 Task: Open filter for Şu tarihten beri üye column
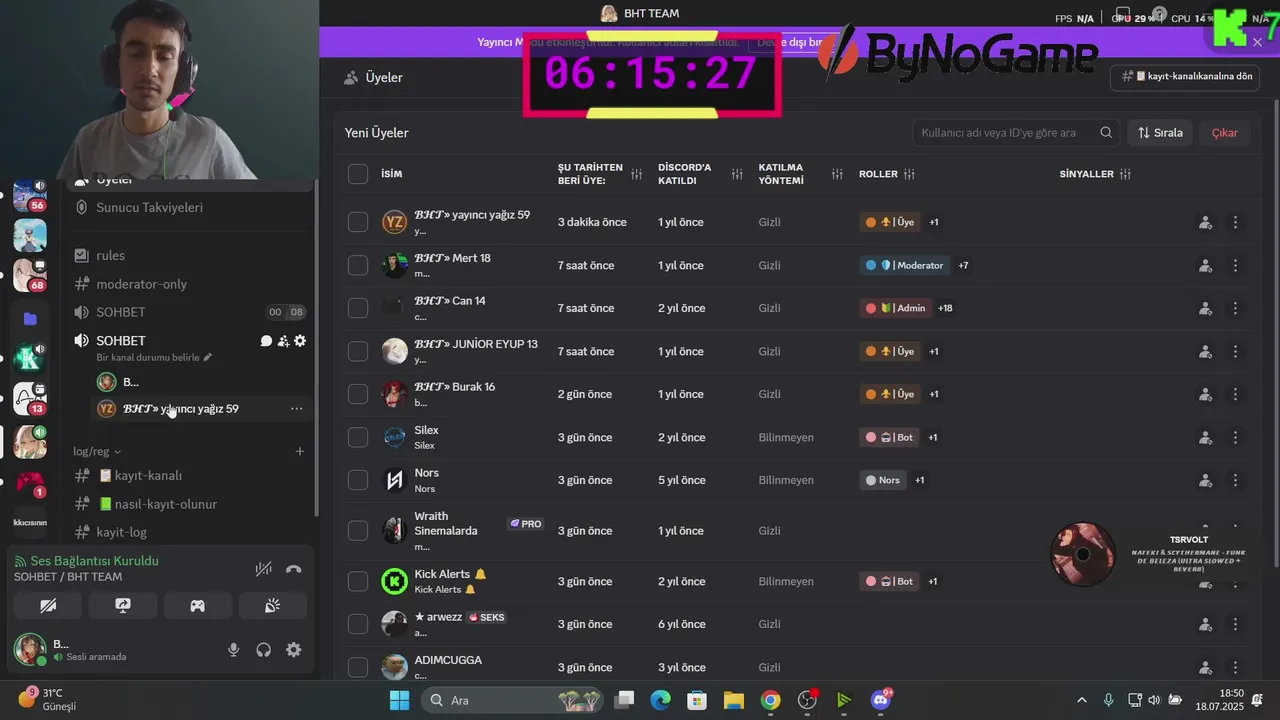pyautogui.click(x=636, y=174)
